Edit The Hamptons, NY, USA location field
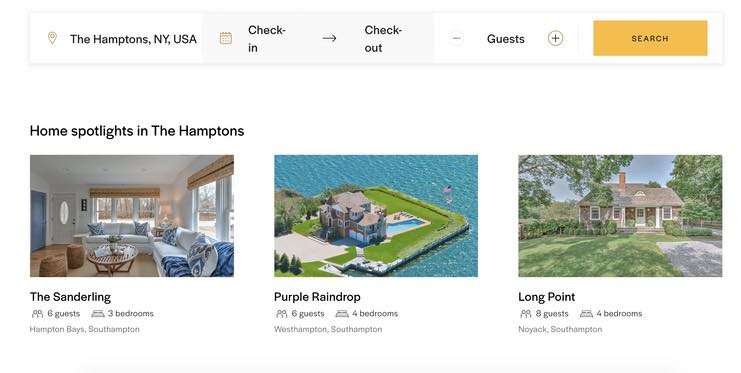741x373 pixels. pos(133,39)
